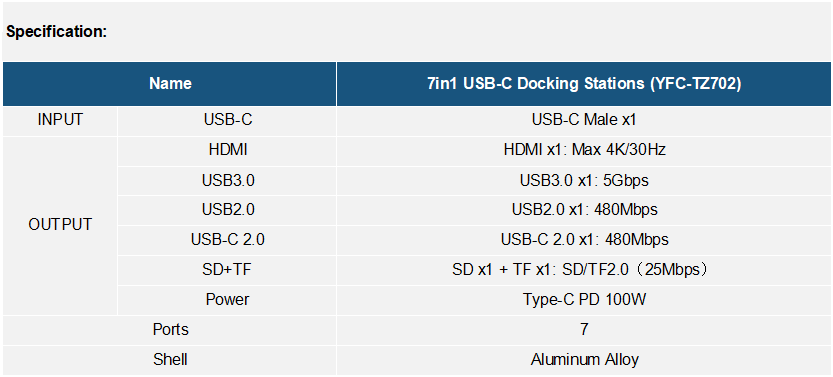This screenshot has width=833, height=377.
Task: Select the 5Gbps value cell
Action: (584, 181)
